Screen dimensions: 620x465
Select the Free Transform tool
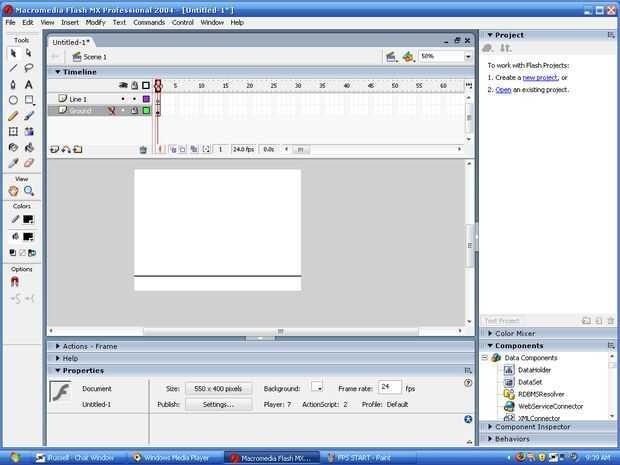coord(13,132)
